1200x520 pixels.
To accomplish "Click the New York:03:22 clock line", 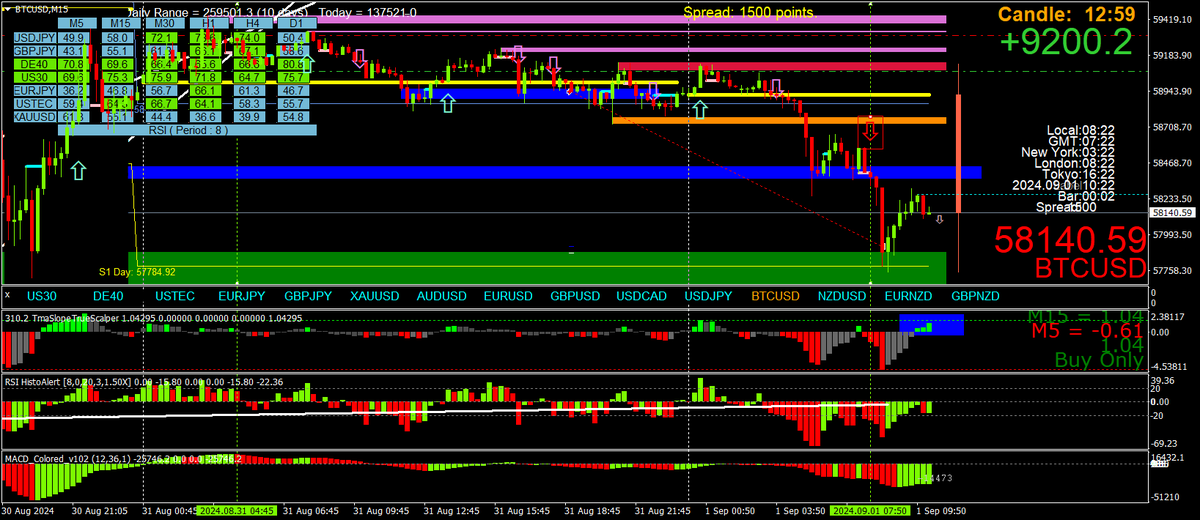I will tap(1068, 152).
